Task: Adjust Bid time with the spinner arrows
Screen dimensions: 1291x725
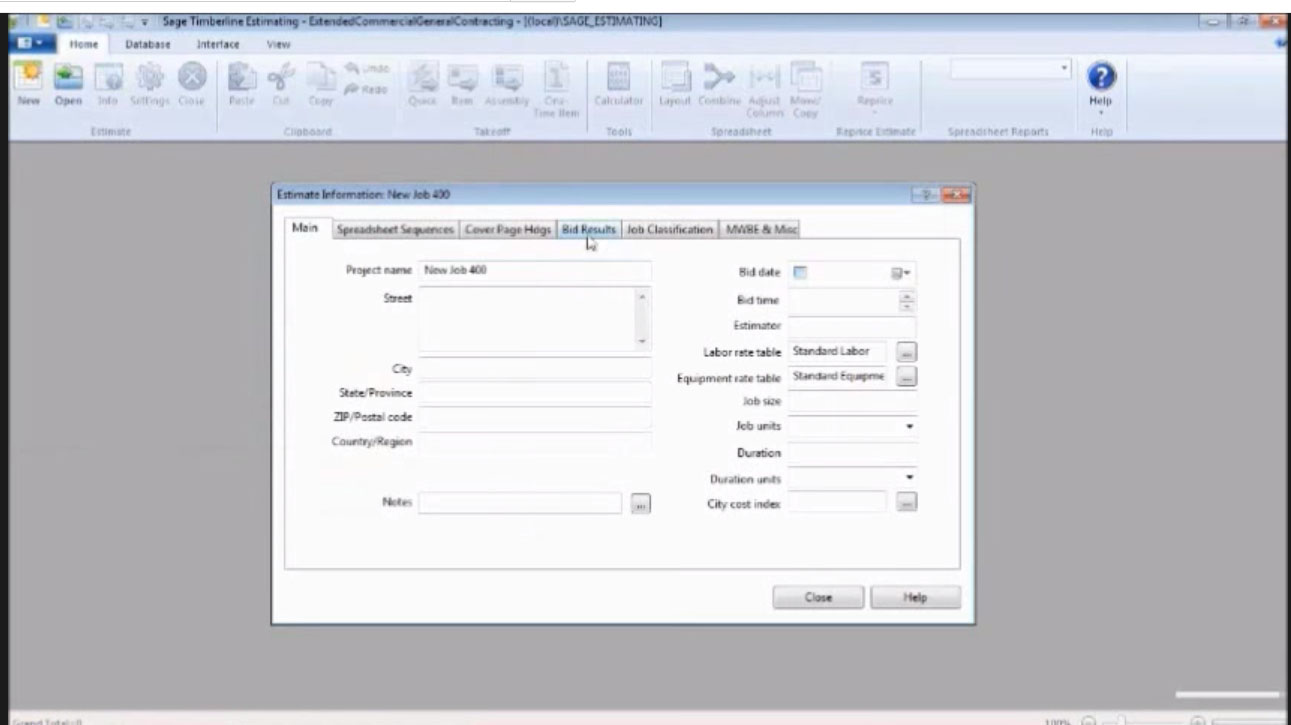Action: point(907,300)
